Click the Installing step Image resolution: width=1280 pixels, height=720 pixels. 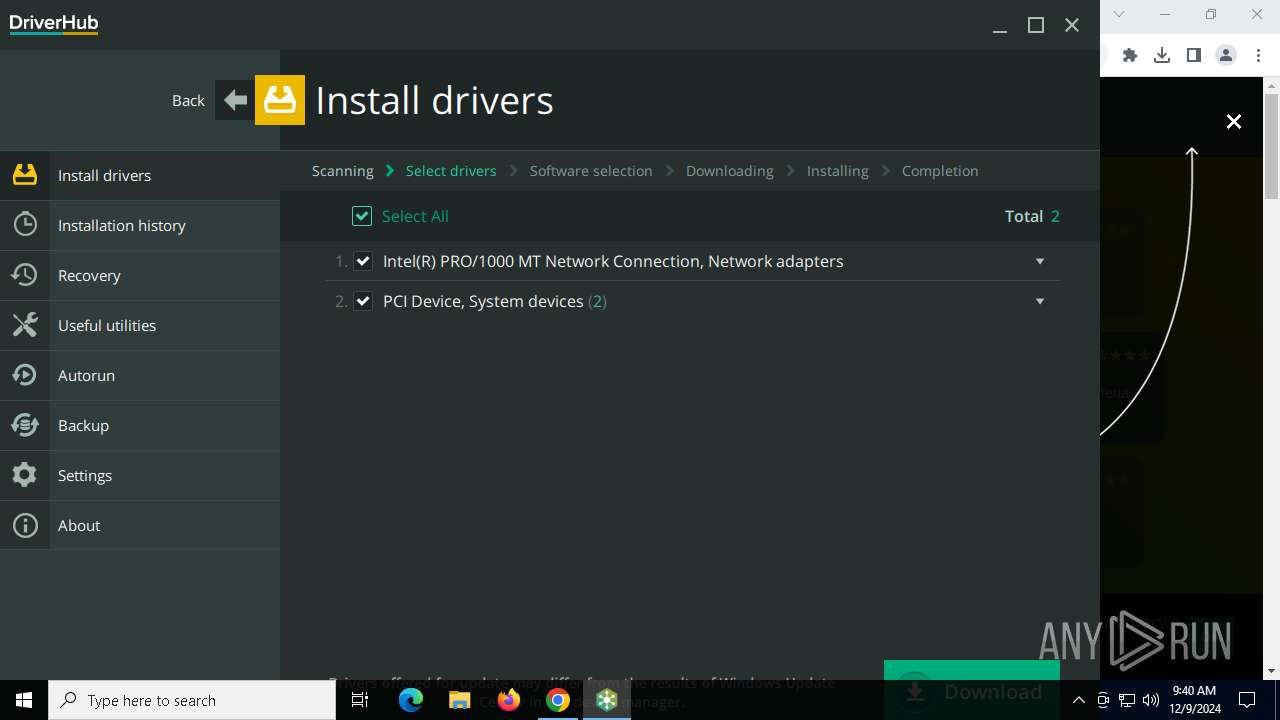point(838,171)
